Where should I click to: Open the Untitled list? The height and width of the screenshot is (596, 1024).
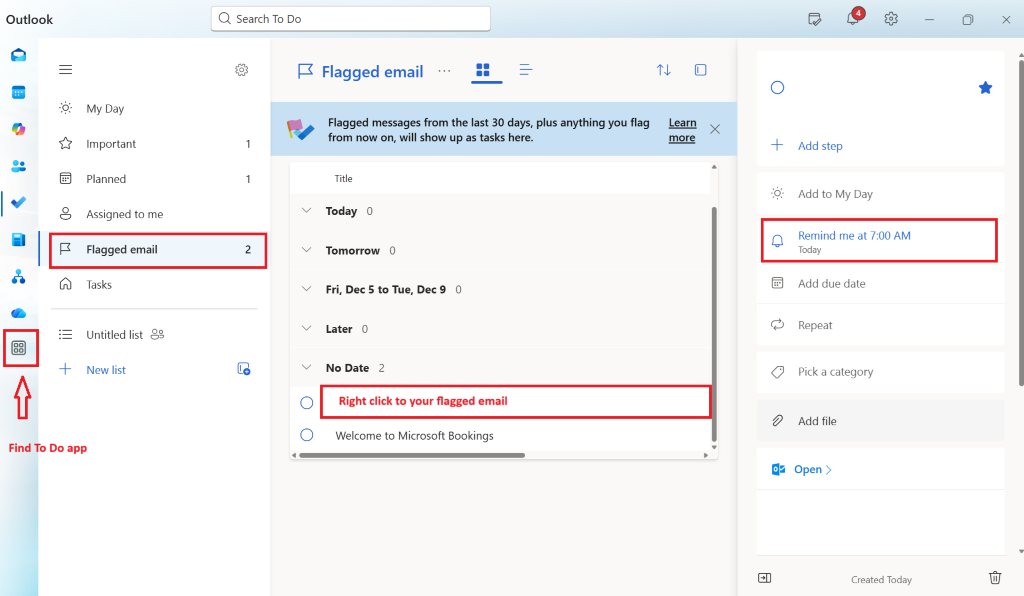[x=155, y=335]
